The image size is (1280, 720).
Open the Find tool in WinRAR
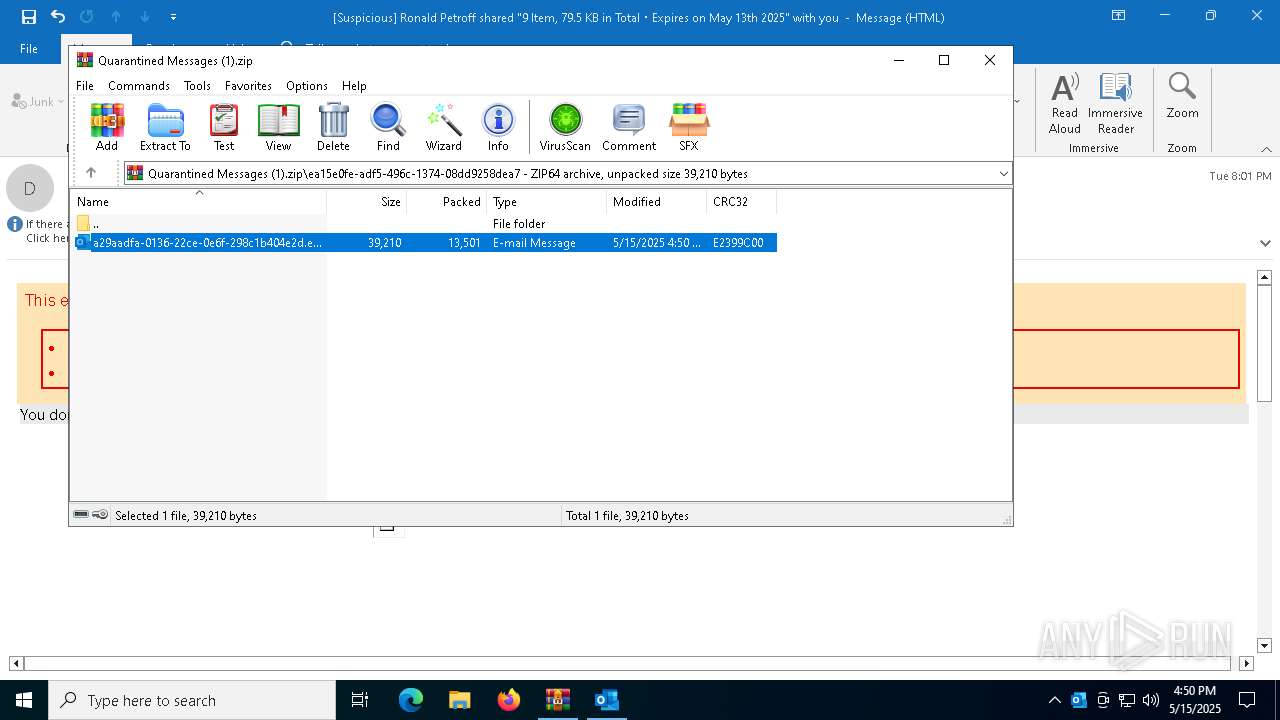coord(388,127)
